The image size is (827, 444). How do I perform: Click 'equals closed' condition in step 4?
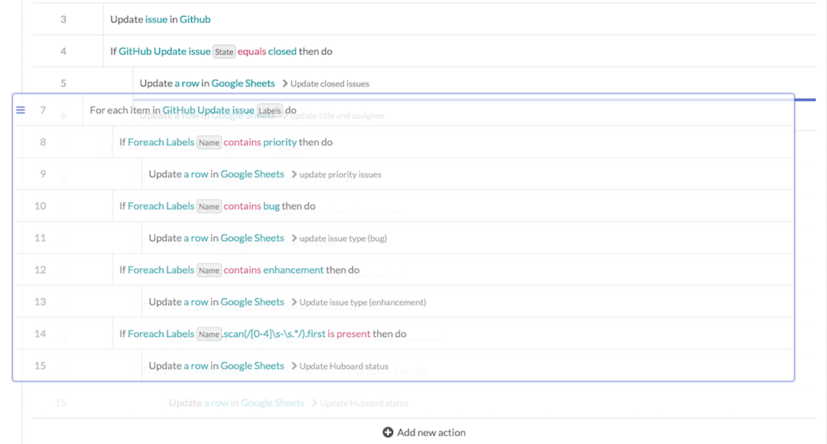[267, 51]
